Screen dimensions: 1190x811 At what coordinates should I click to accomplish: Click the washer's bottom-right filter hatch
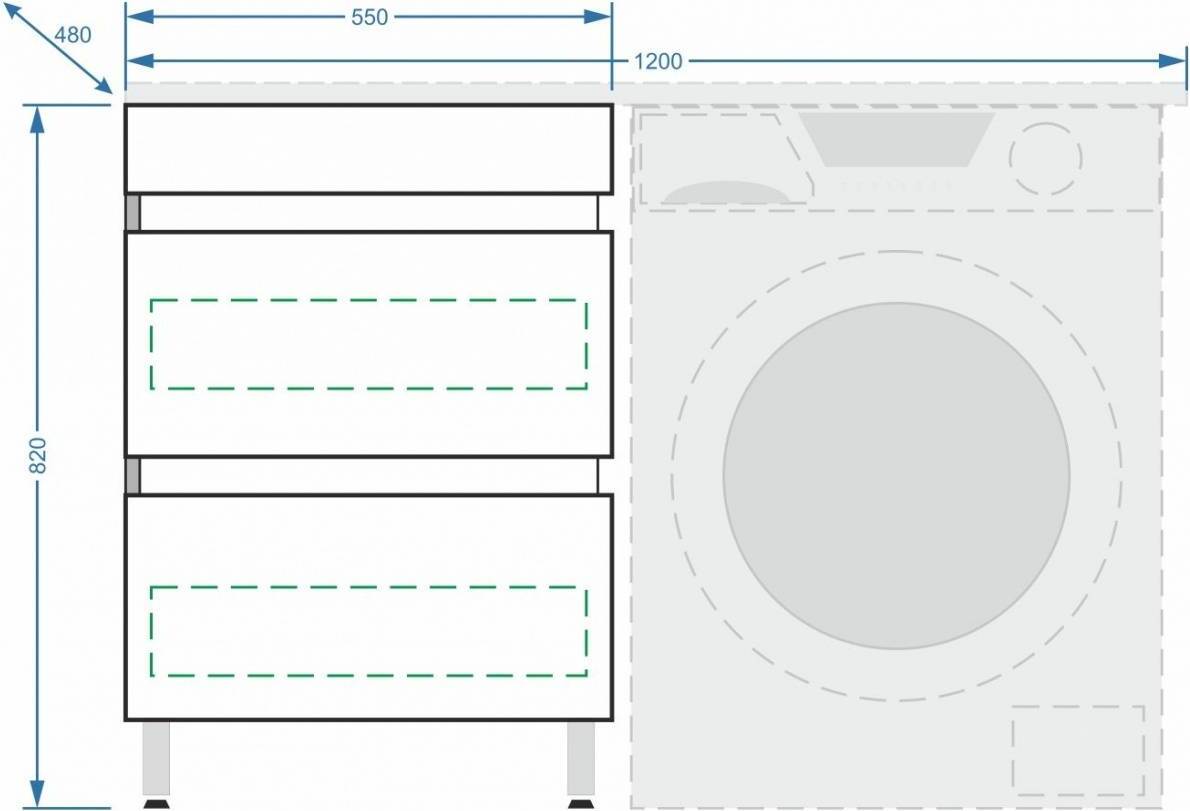tap(1077, 750)
